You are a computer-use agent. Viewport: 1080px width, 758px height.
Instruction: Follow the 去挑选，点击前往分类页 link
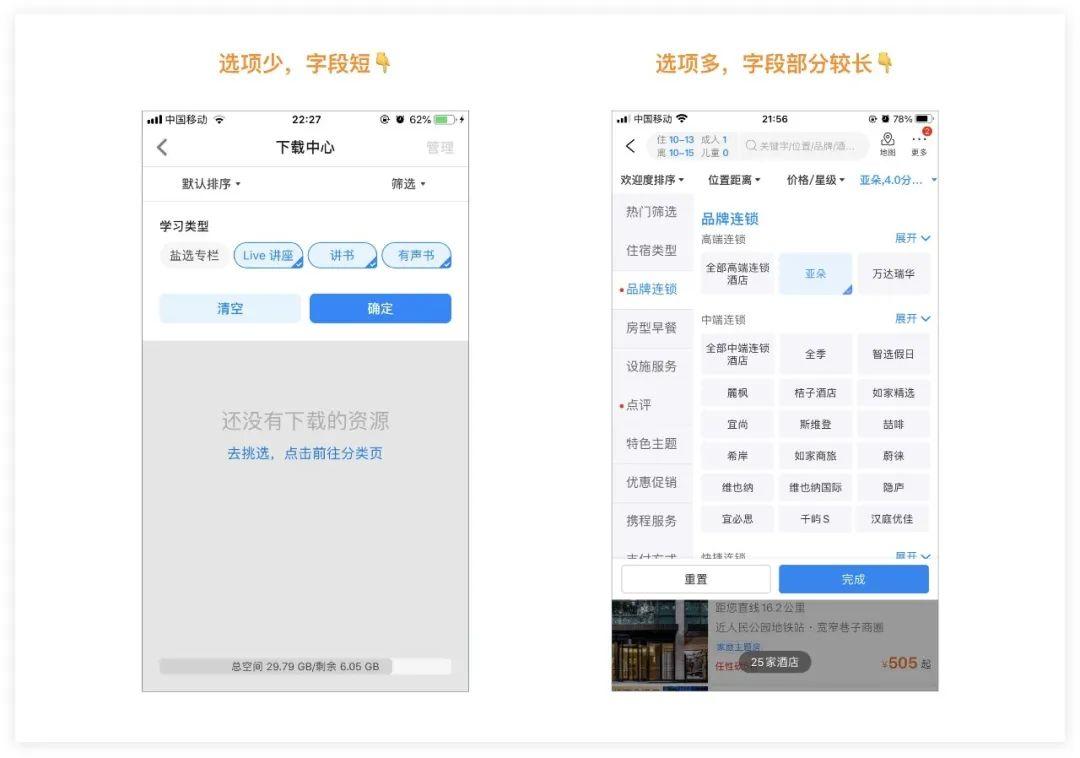point(305,453)
